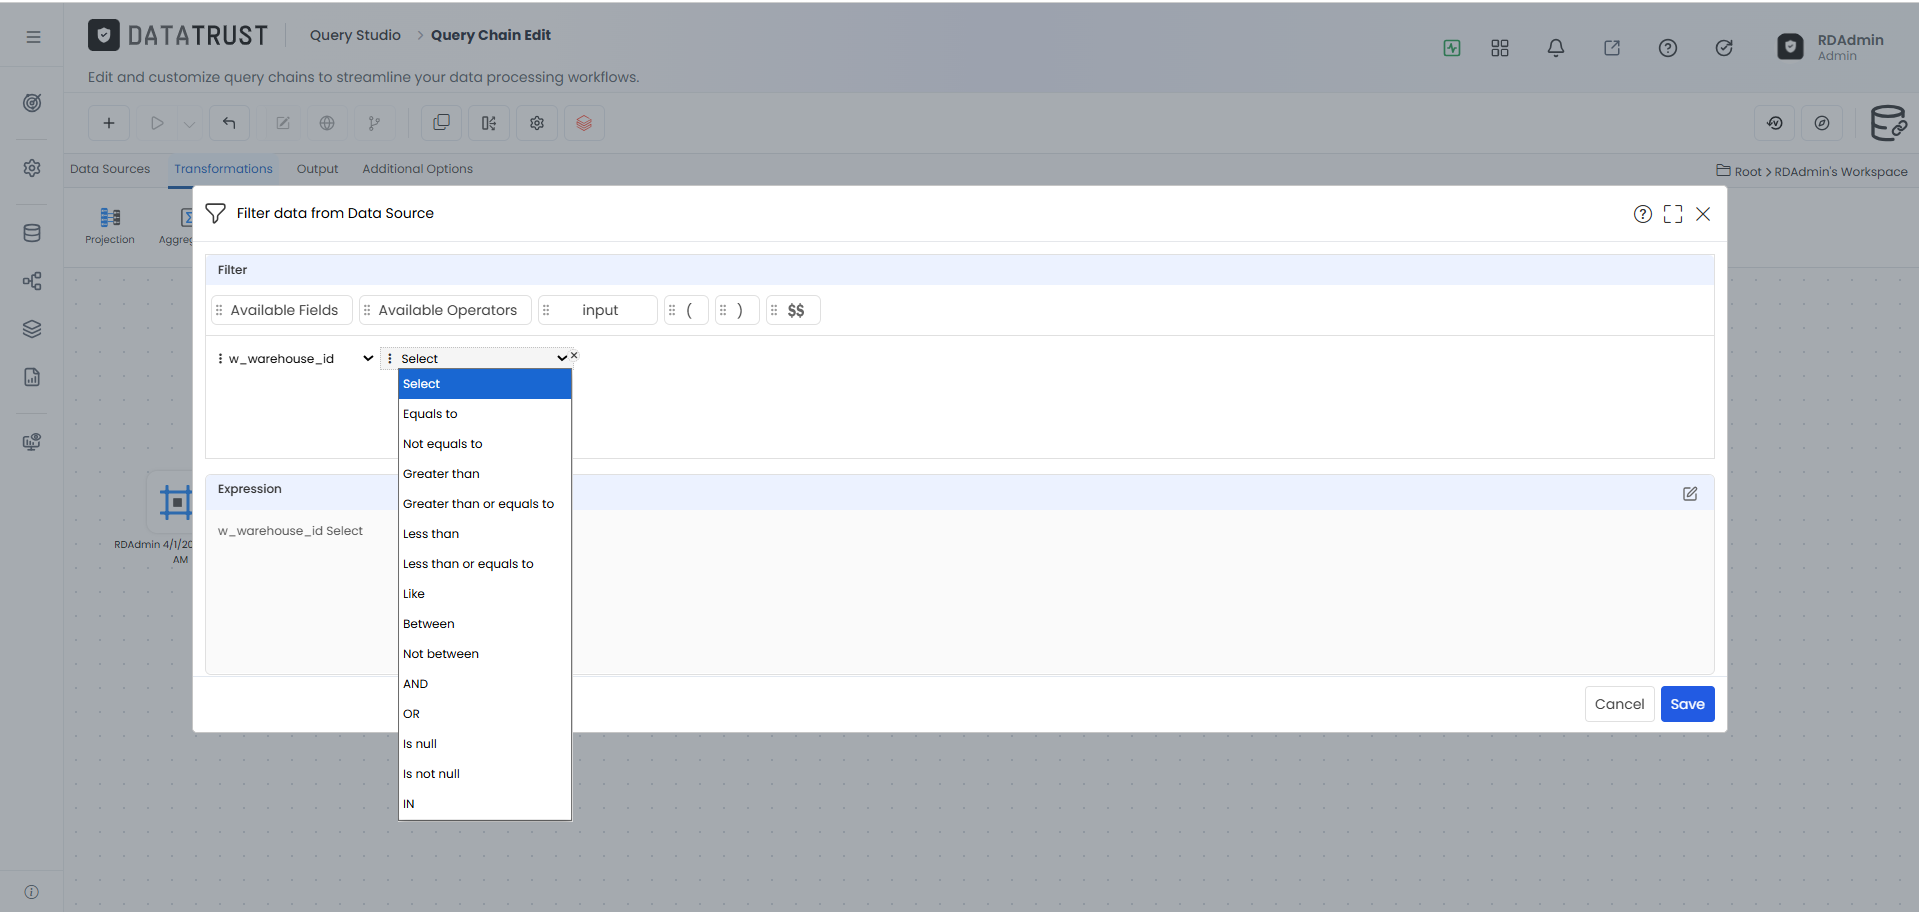The image size is (1919, 912).
Task: Click the branch toolbar icon
Action: tap(374, 123)
